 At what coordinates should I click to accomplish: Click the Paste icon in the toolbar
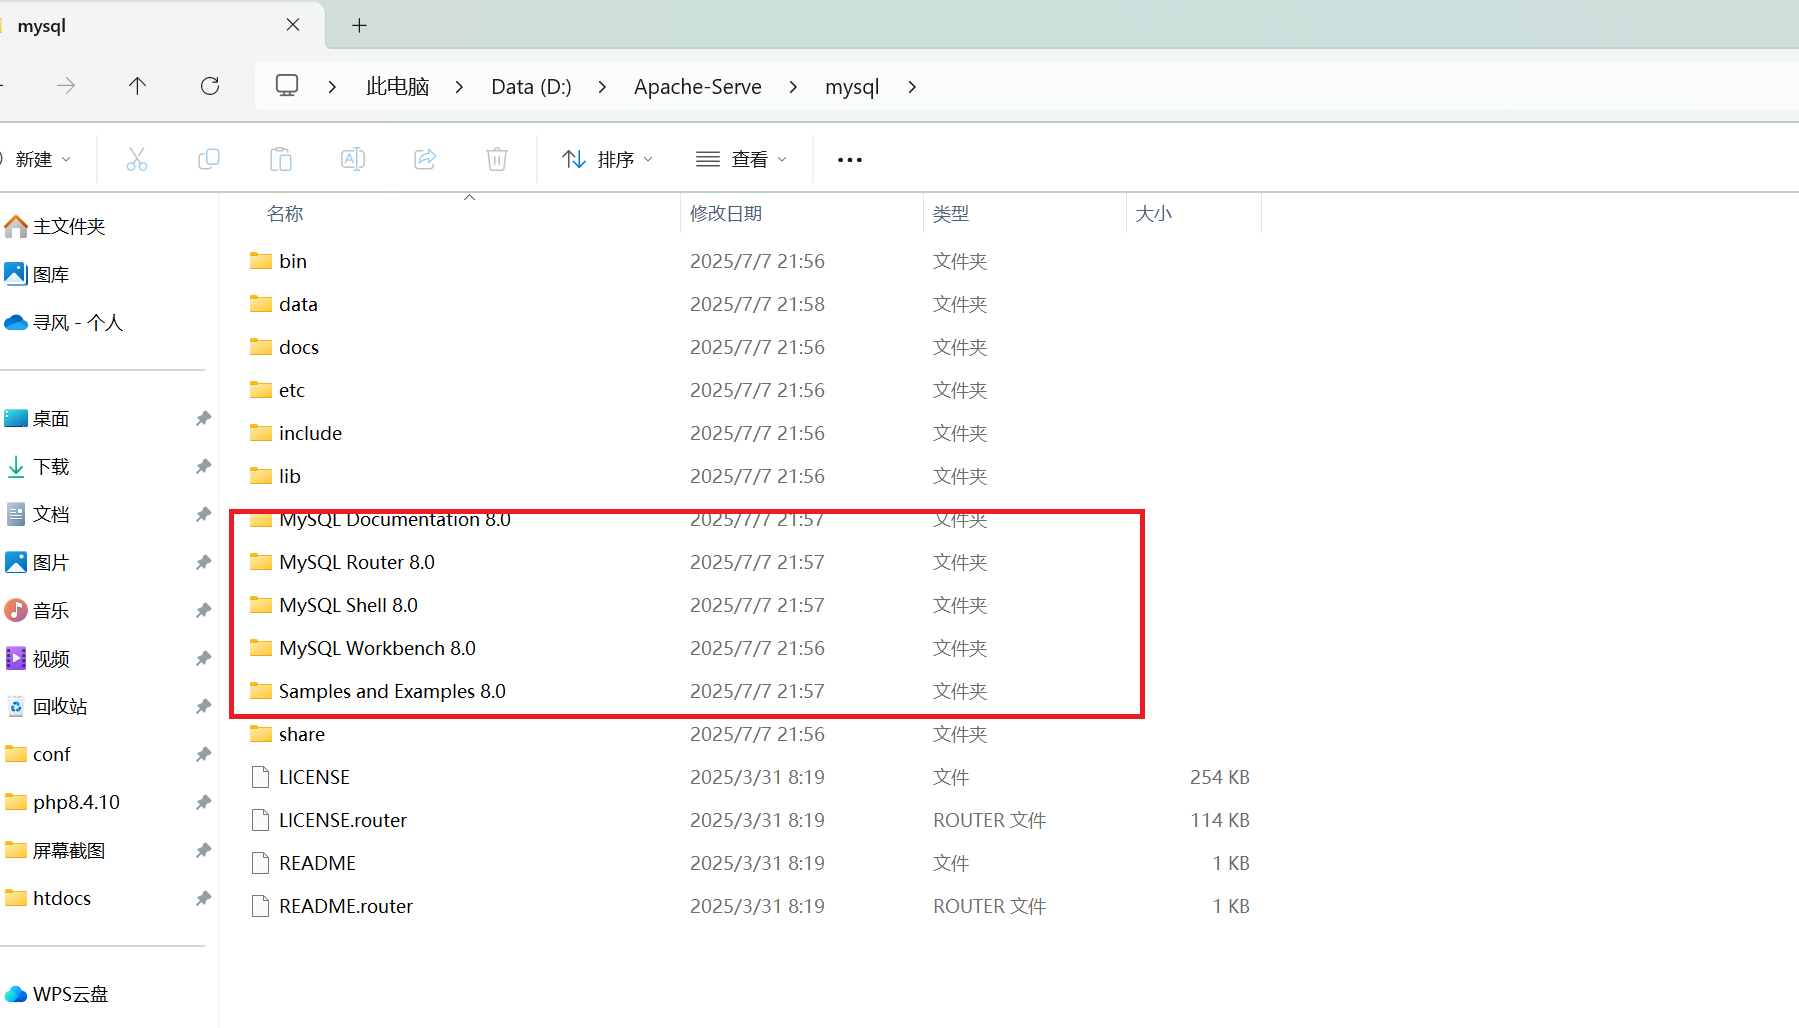coord(281,158)
